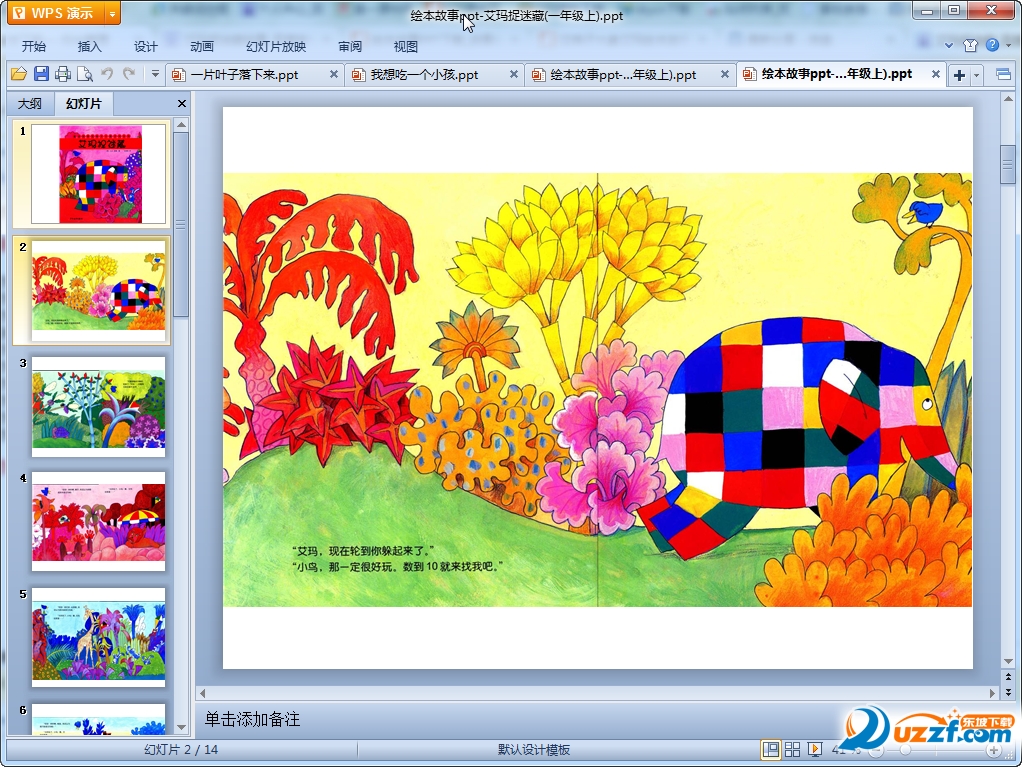Save the presentation with the floppy disk icon
This screenshot has height=767, width=1022.
pos(41,74)
